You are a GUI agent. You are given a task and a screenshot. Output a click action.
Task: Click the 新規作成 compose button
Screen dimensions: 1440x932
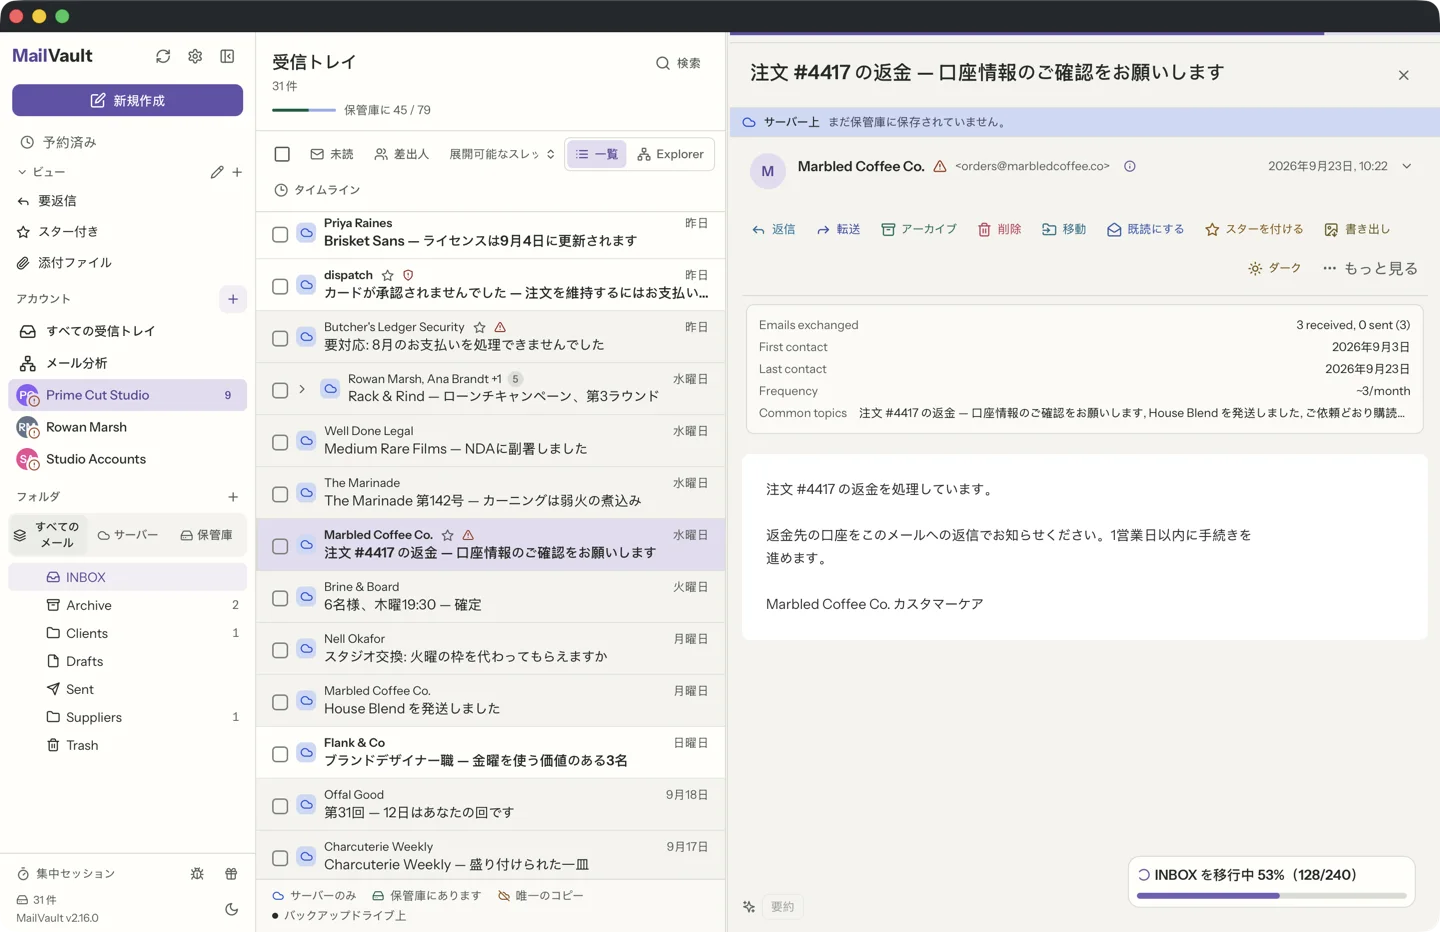pos(128,100)
